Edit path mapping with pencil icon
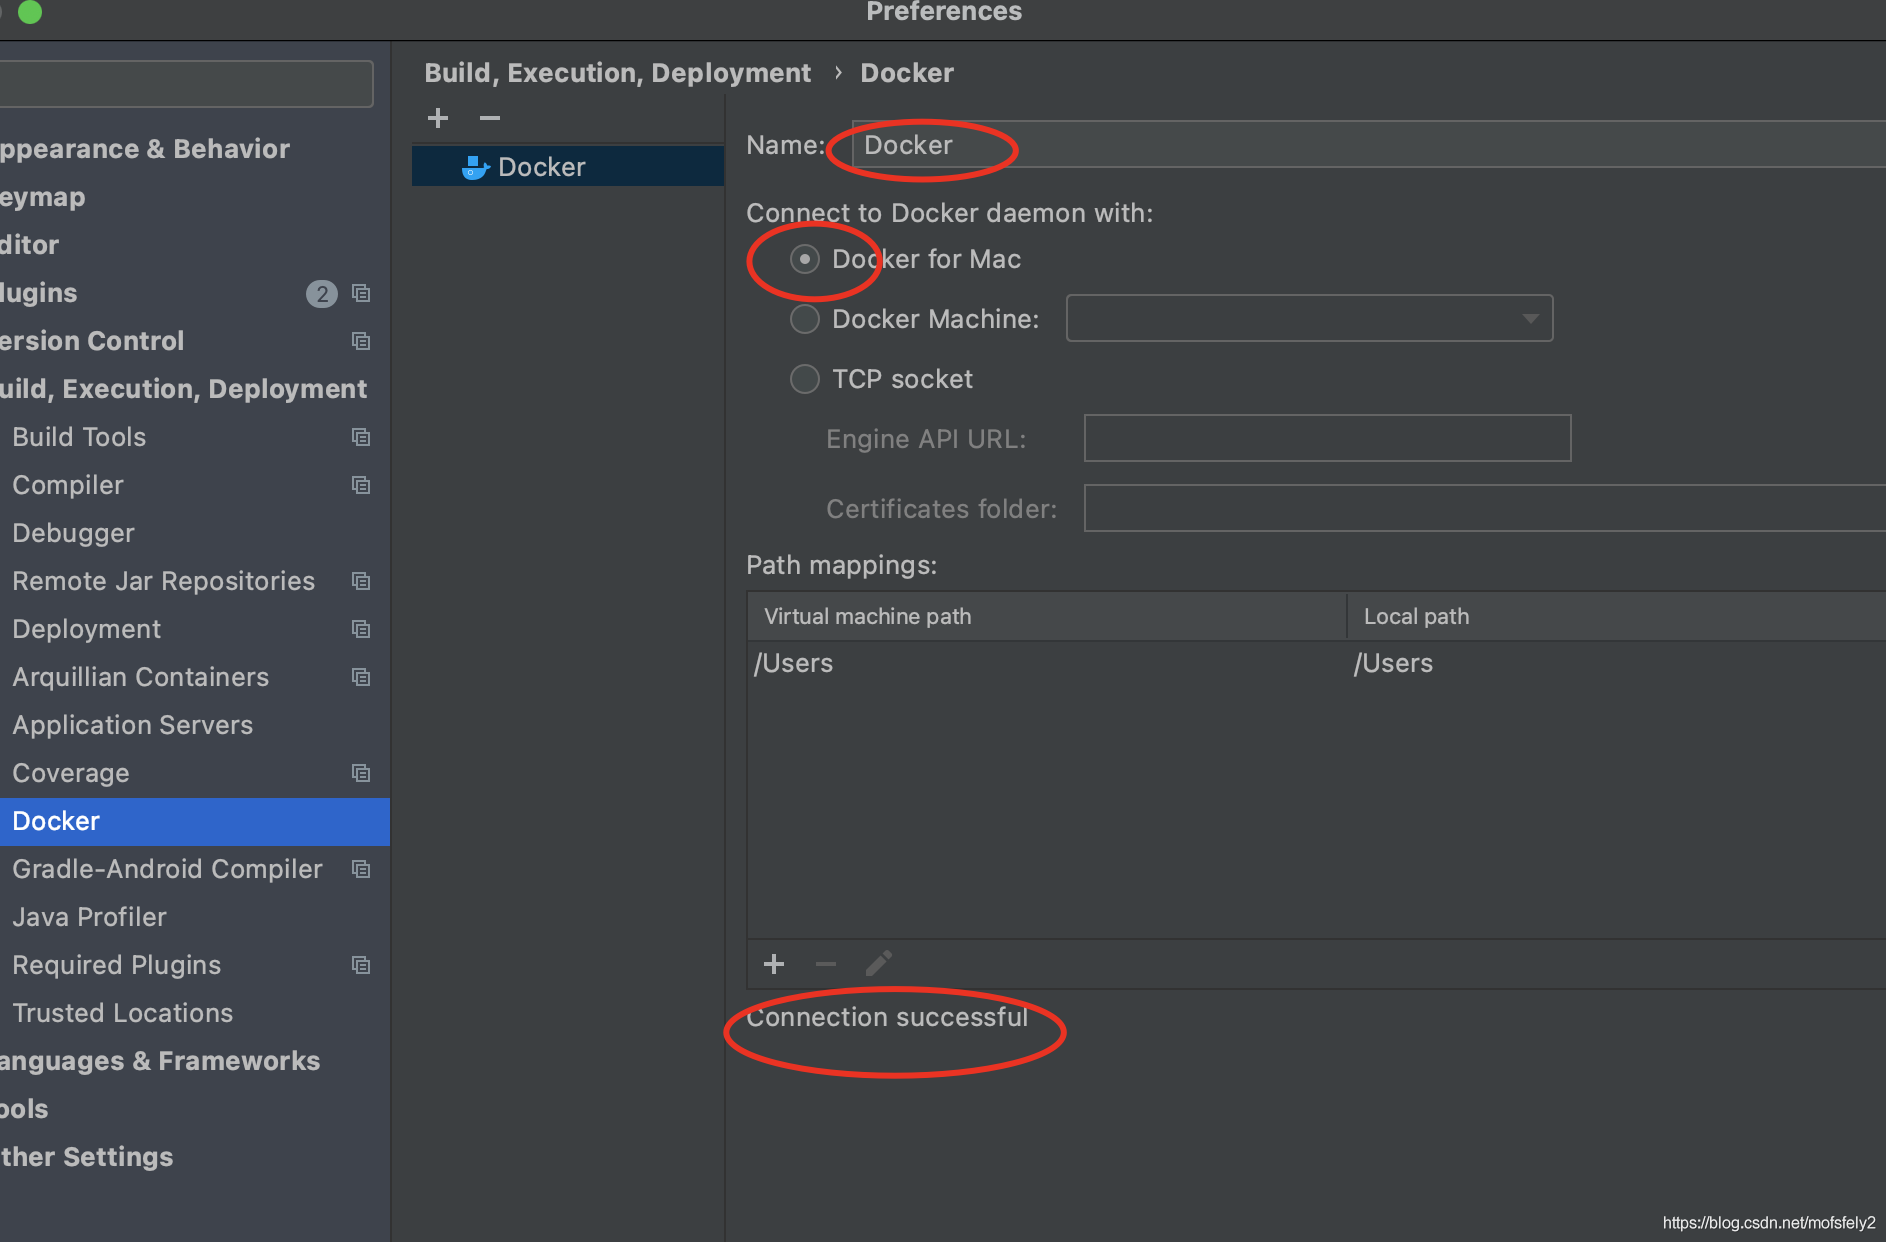1886x1242 pixels. point(878,964)
